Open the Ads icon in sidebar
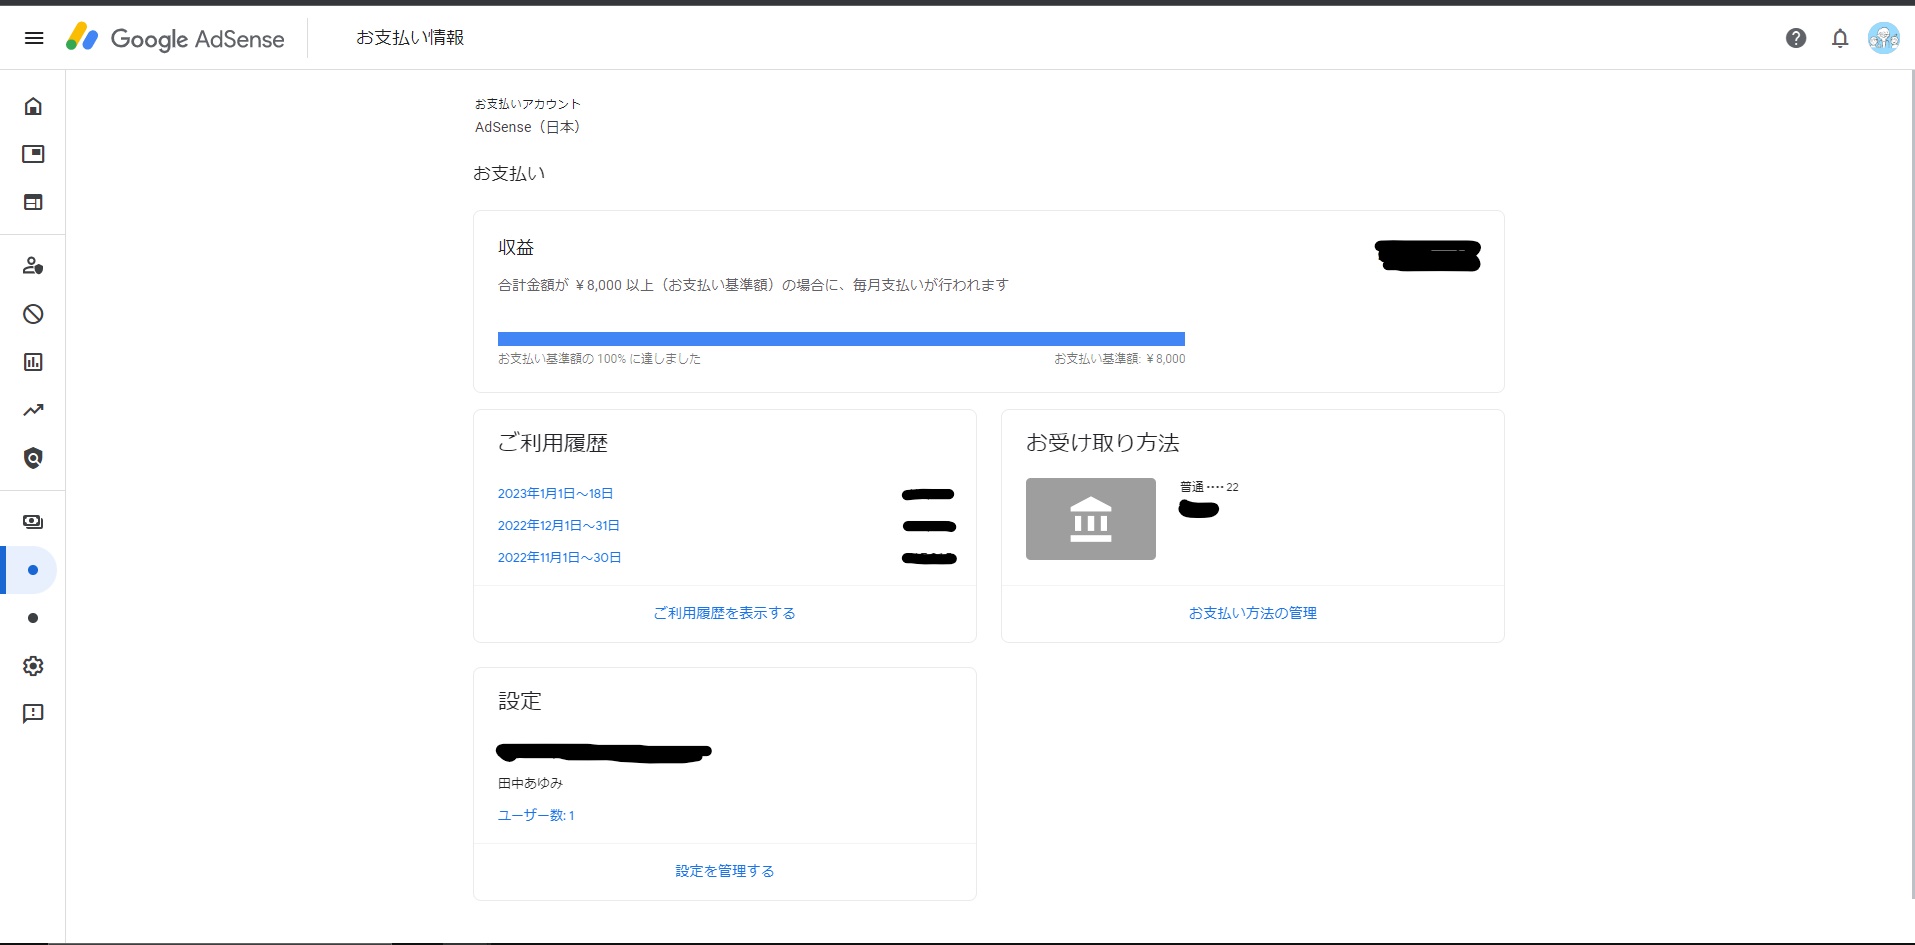1915x945 pixels. click(x=33, y=154)
